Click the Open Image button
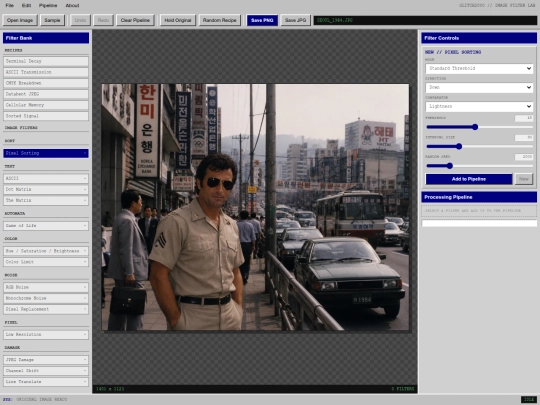The image size is (540, 405). pyautogui.click(x=20, y=20)
